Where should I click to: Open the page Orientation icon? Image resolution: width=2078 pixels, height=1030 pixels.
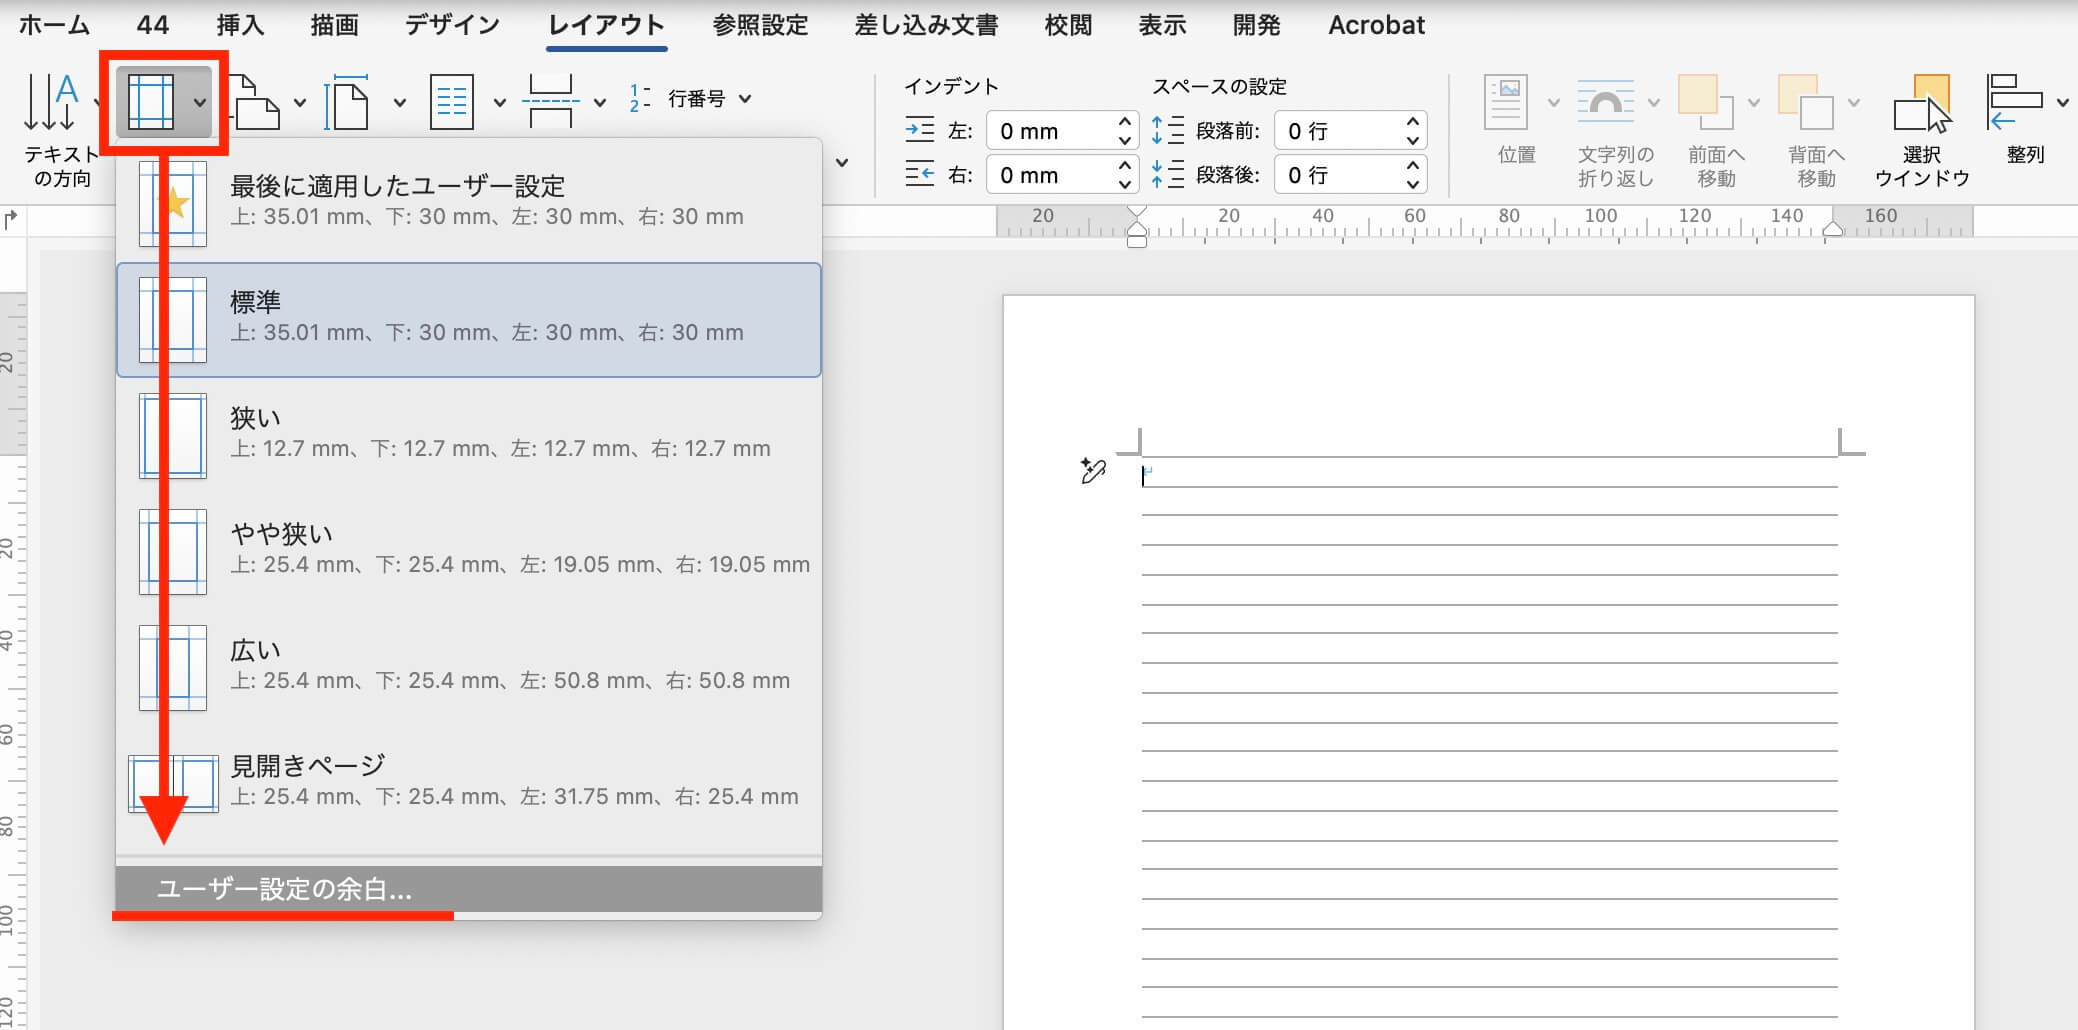pos(256,102)
